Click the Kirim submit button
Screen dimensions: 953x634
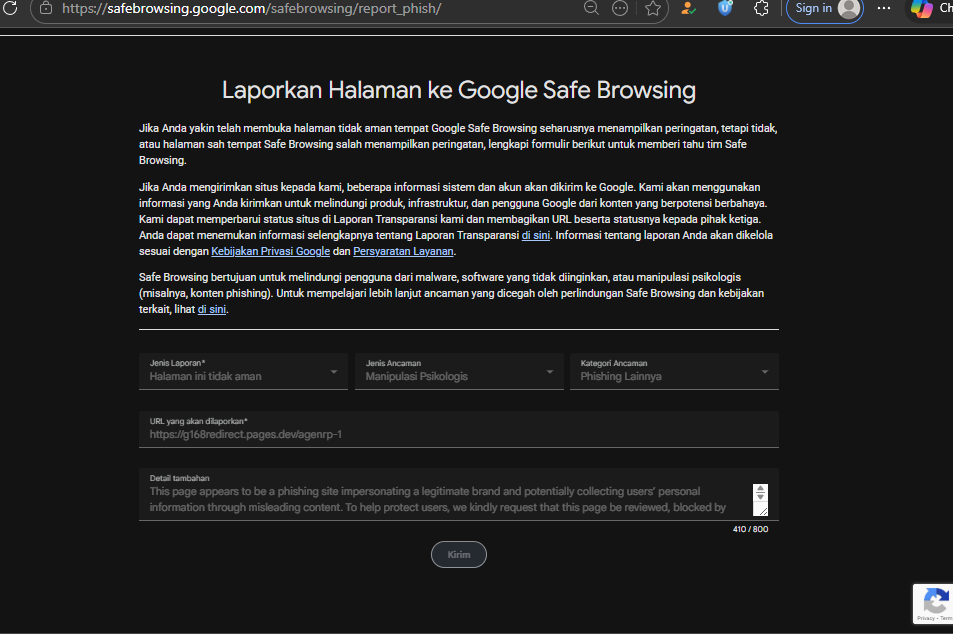click(x=459, y=554)
